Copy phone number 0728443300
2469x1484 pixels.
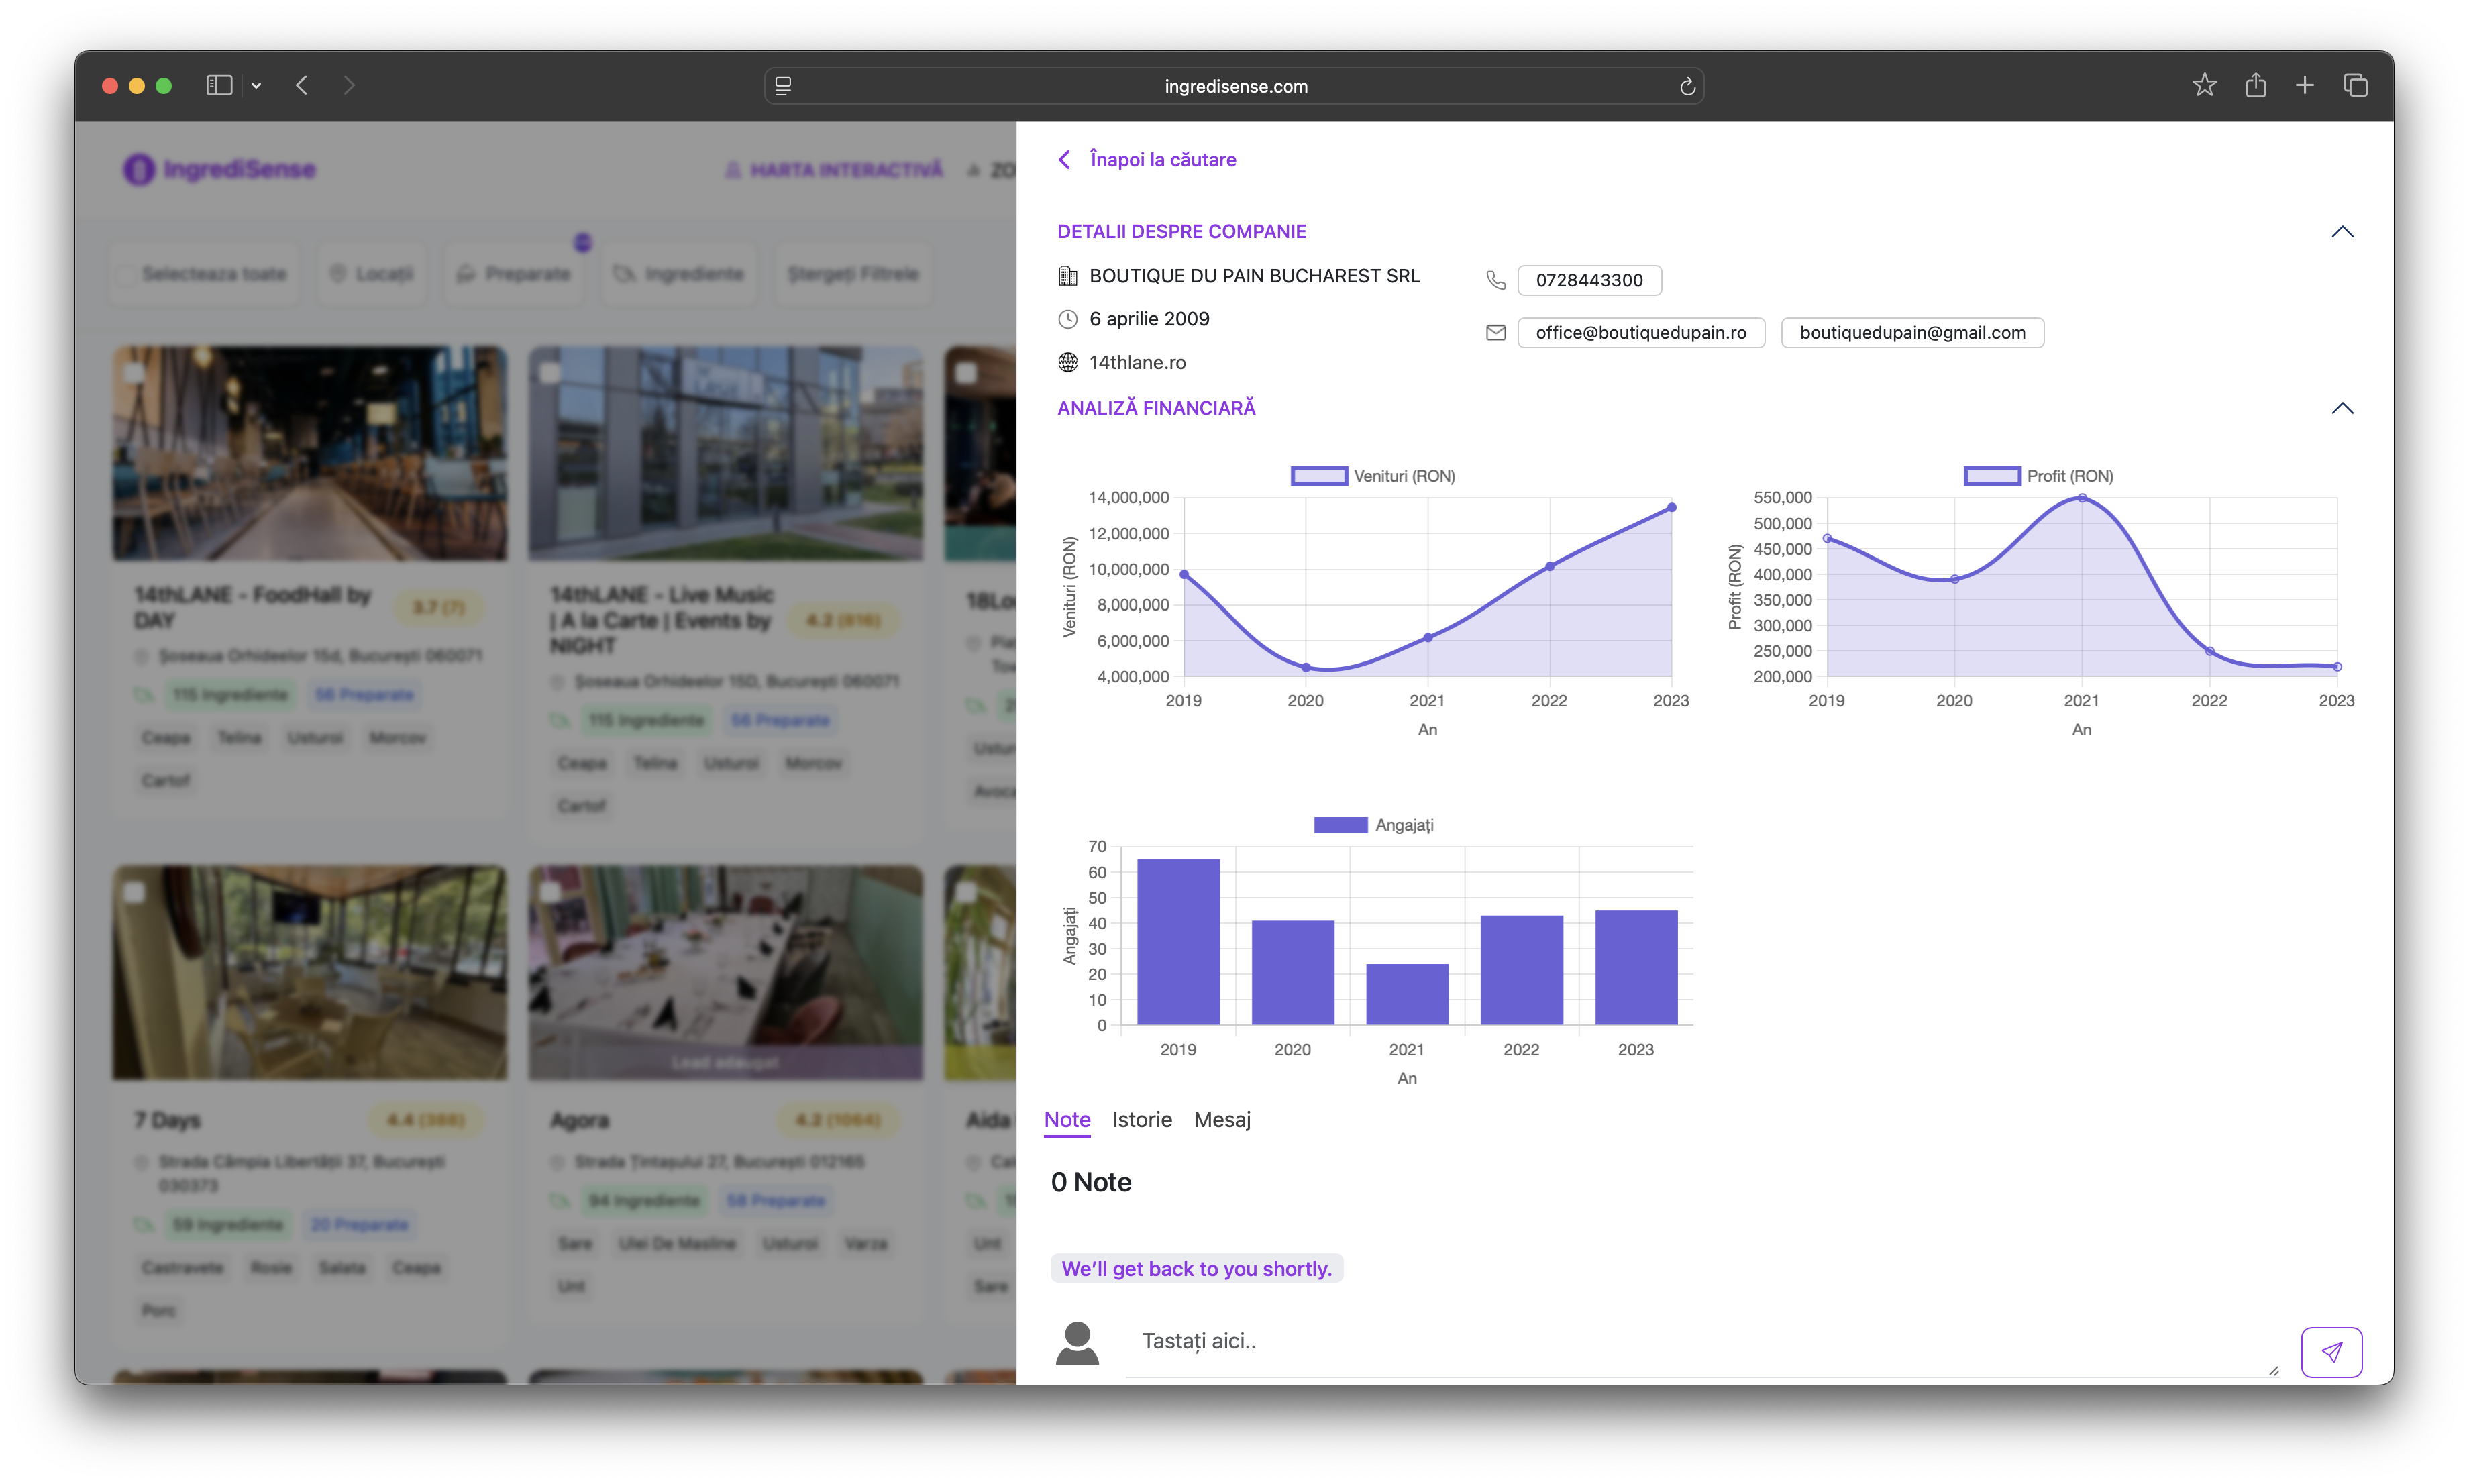point(1589,280)
